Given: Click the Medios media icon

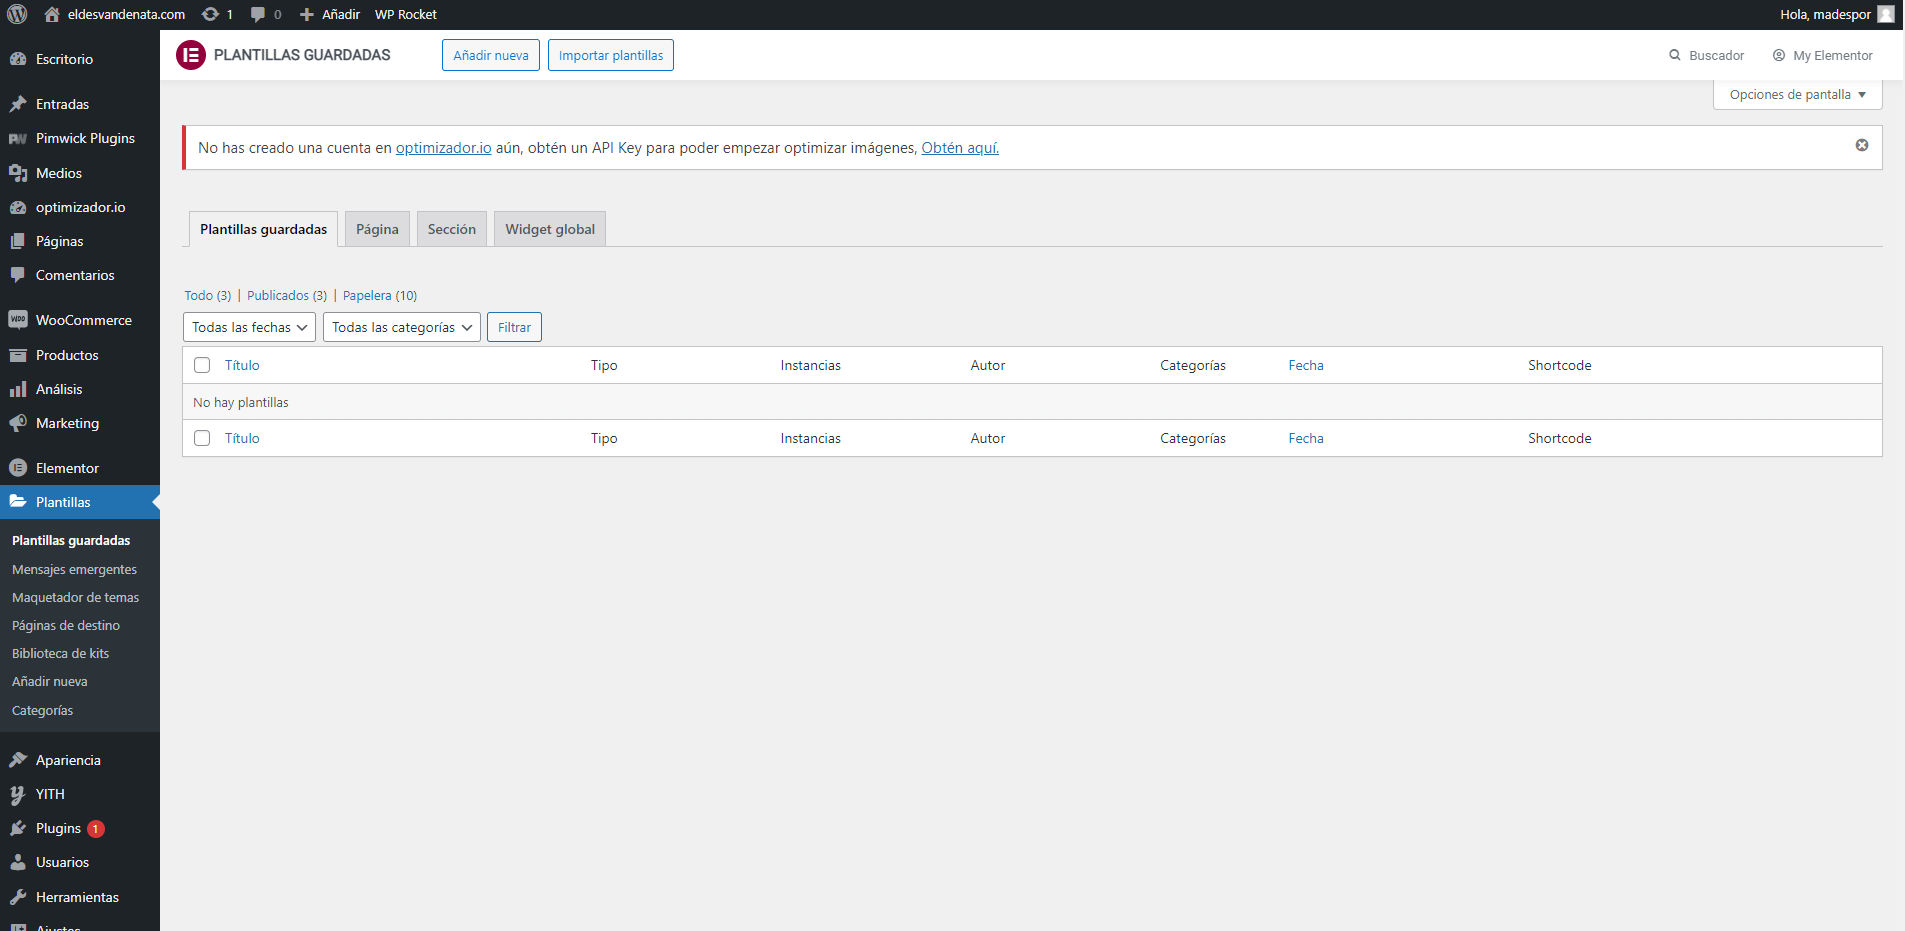Looking at the screenshot, I should click(18, 173).
